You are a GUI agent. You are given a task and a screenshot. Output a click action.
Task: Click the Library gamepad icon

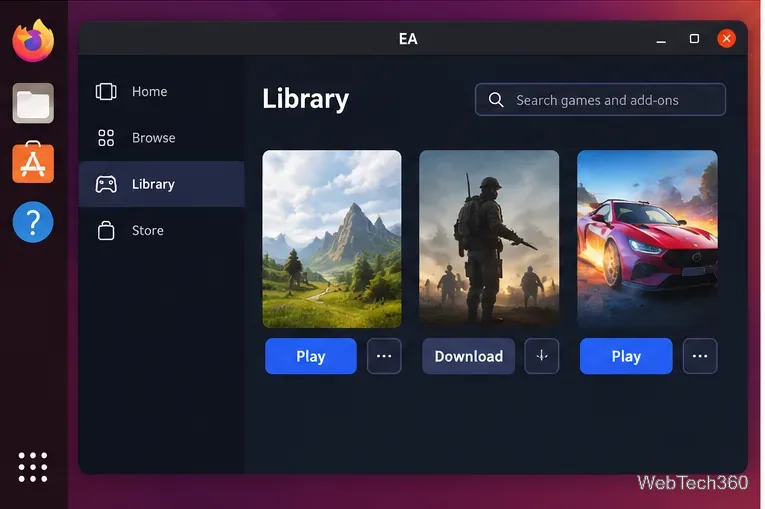pos(106,184)
